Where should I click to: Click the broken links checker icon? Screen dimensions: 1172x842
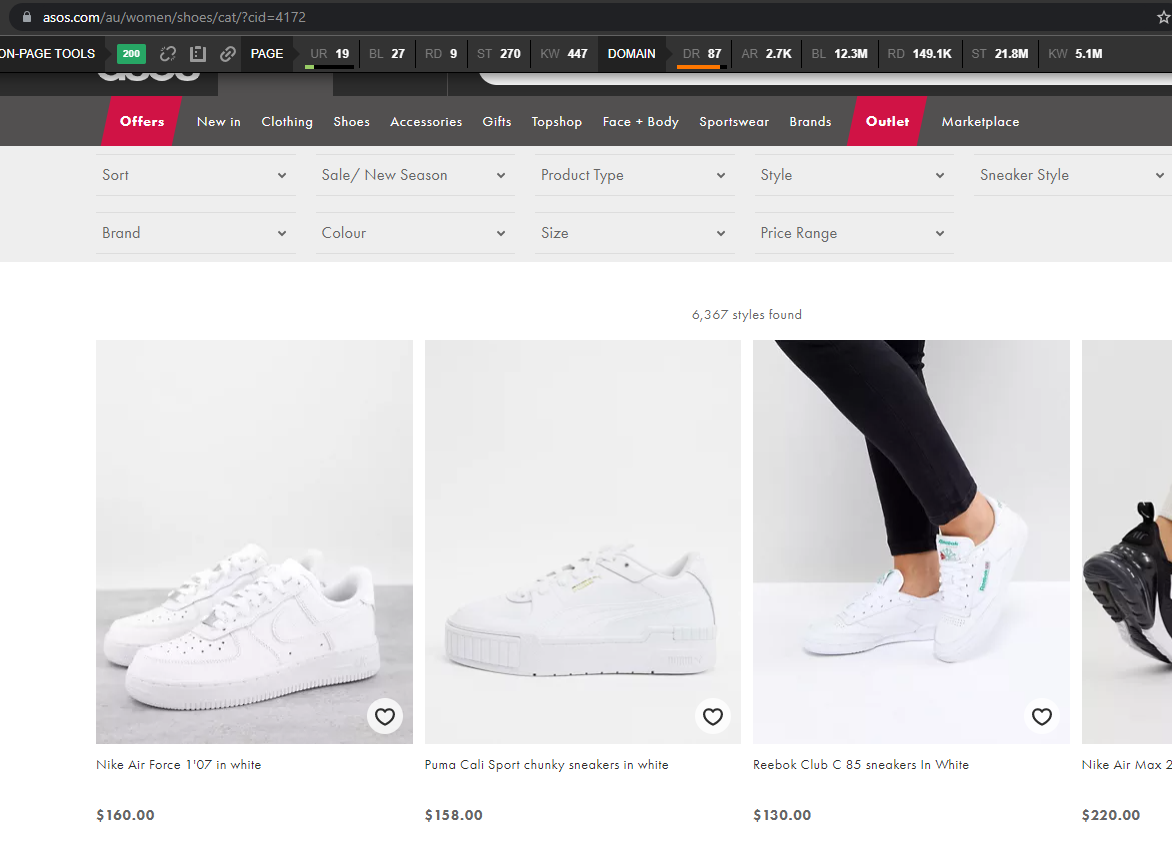[x=168, y=54]
